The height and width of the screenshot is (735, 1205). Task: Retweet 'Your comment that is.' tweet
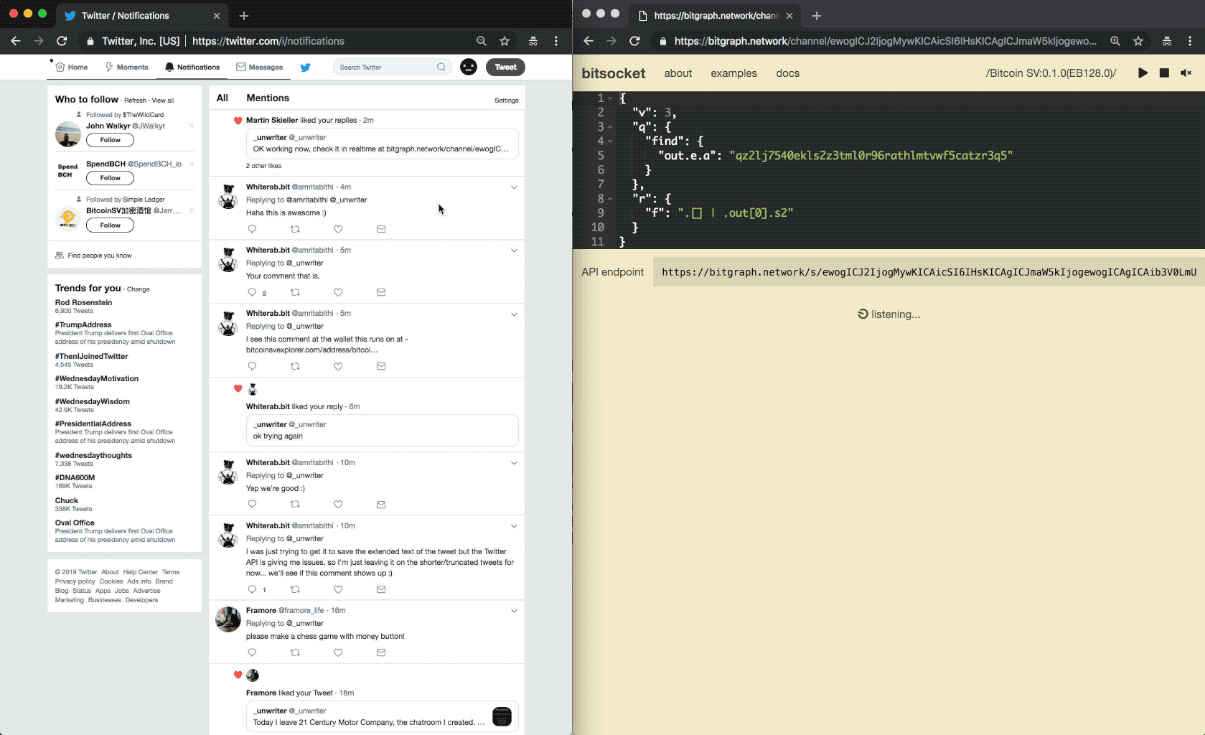[295, 292]
